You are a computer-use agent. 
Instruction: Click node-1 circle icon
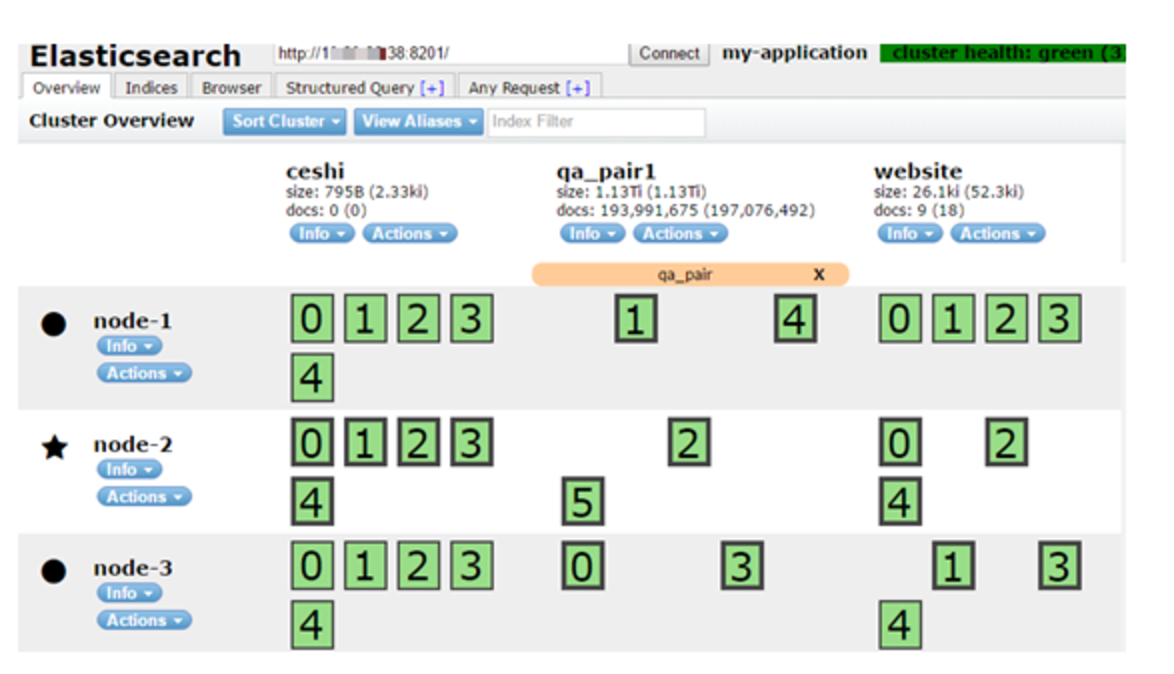pos(54,324)
